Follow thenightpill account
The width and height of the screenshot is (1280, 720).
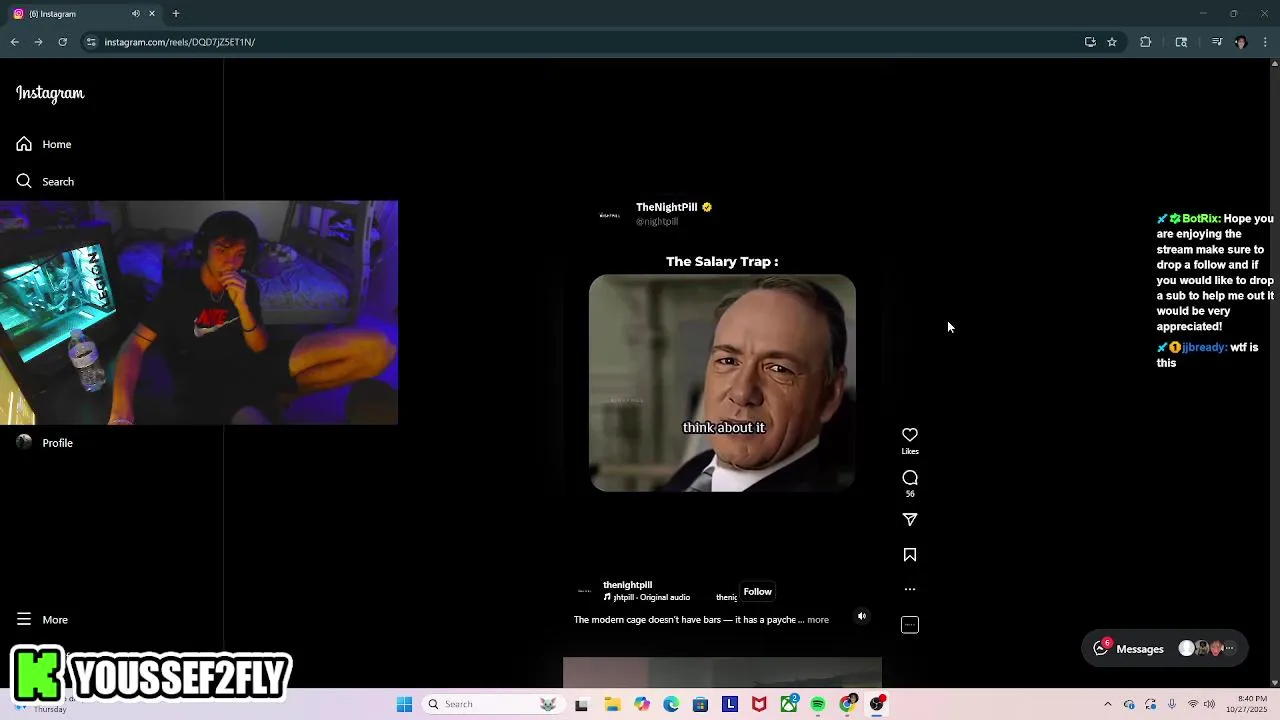tap(757, 592)
